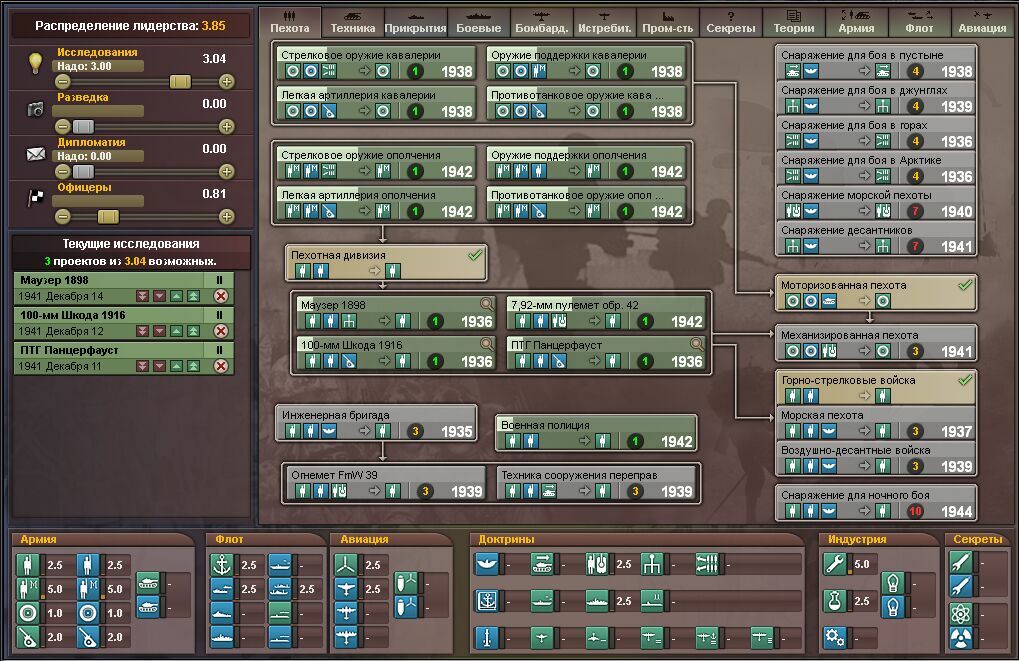
Task: Open the Прикрытия tab
Action: tap(415, 22)
